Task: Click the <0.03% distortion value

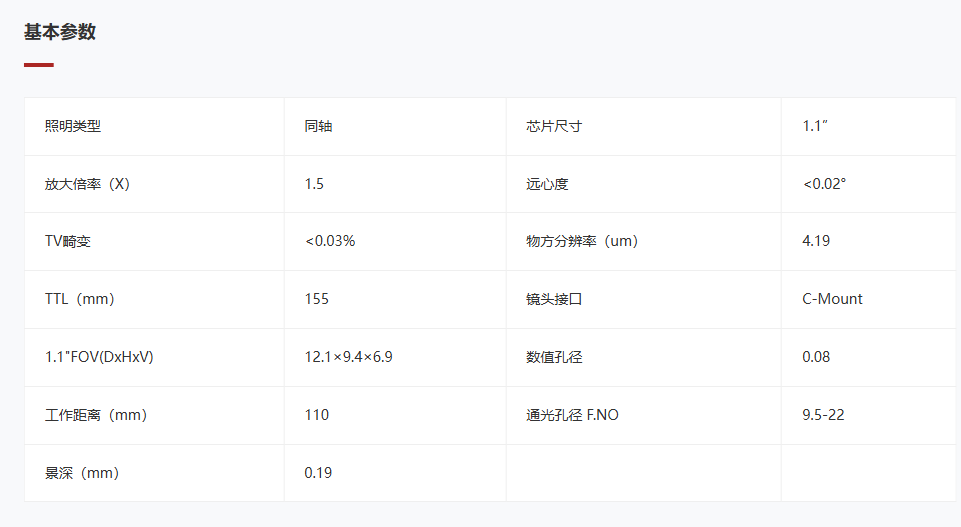Action: click(x=330, y=241)
